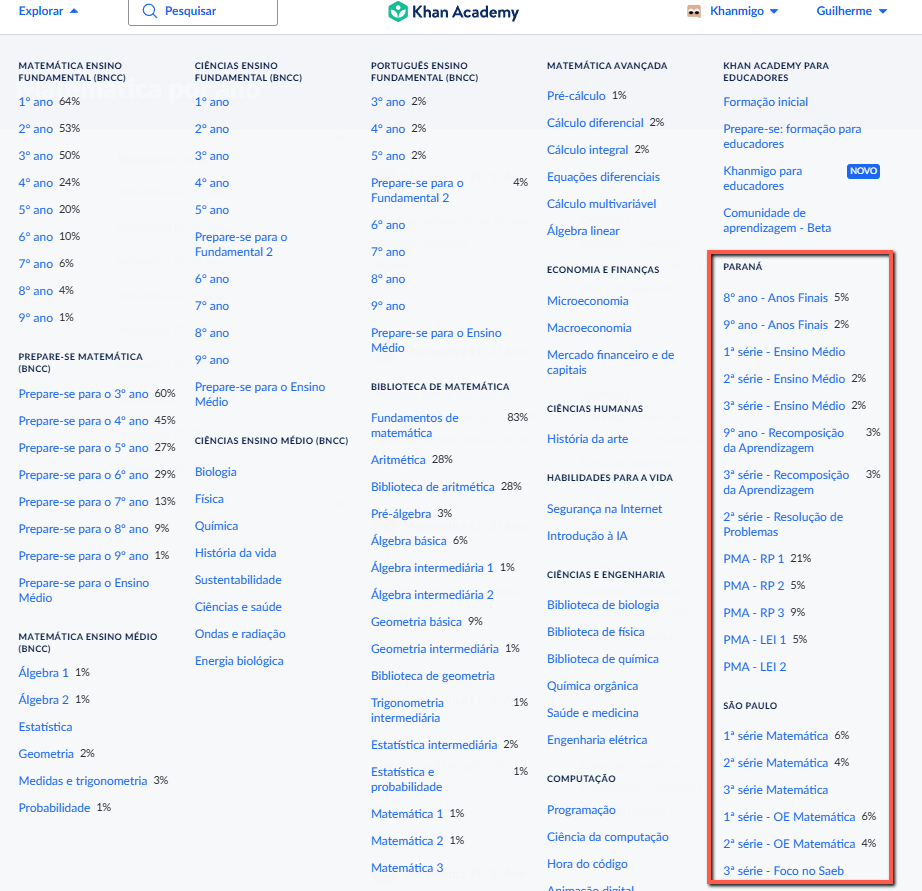Select 1ª série - Ensino Médio
The image size is (922, 891).
coord(784,352)
